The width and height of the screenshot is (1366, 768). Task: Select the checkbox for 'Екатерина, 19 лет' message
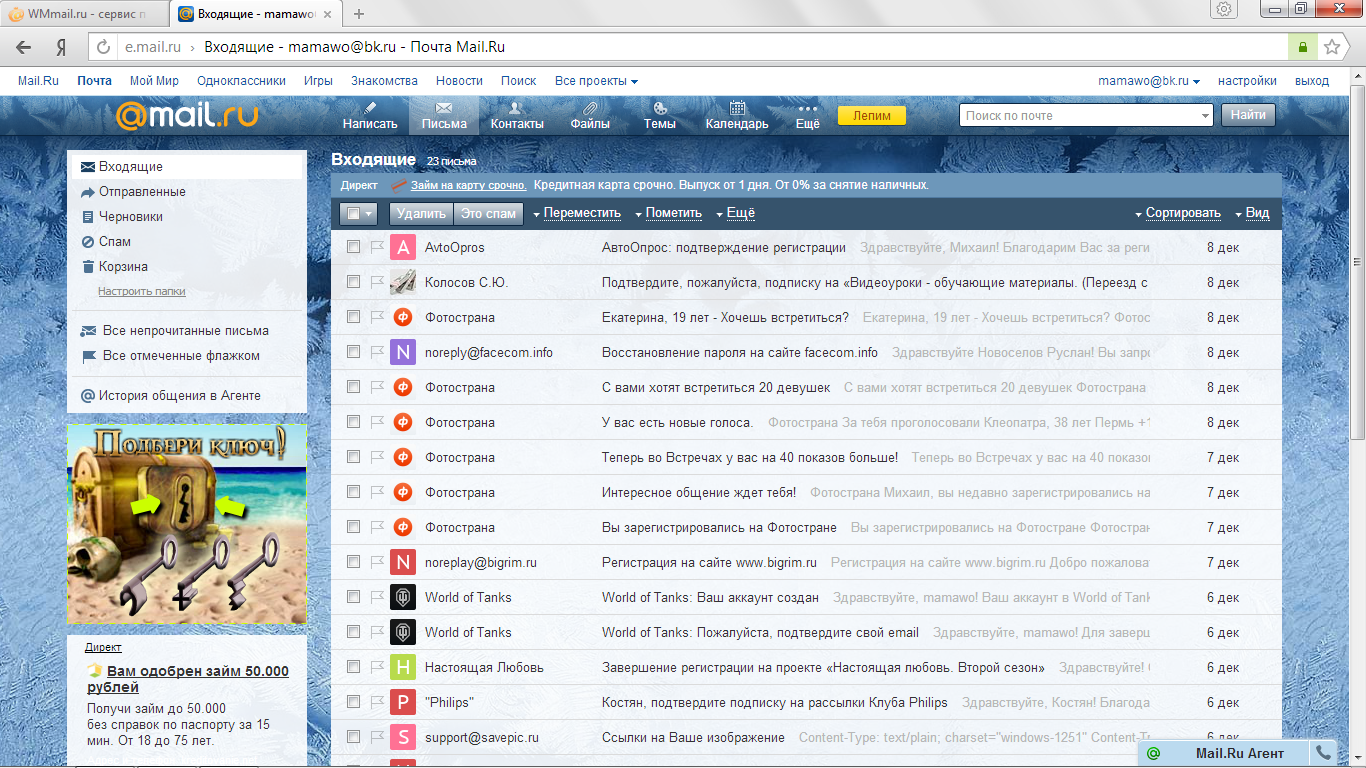coord(353,317)
